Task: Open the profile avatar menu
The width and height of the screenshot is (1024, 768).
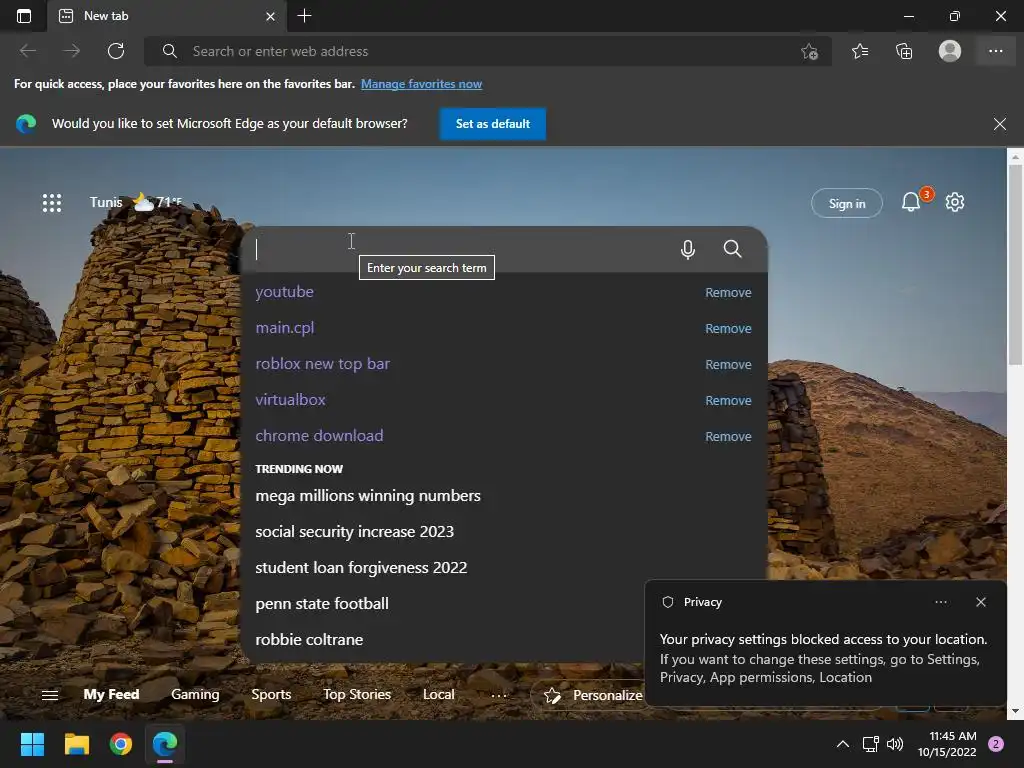Action: click(x=950, y=51)
